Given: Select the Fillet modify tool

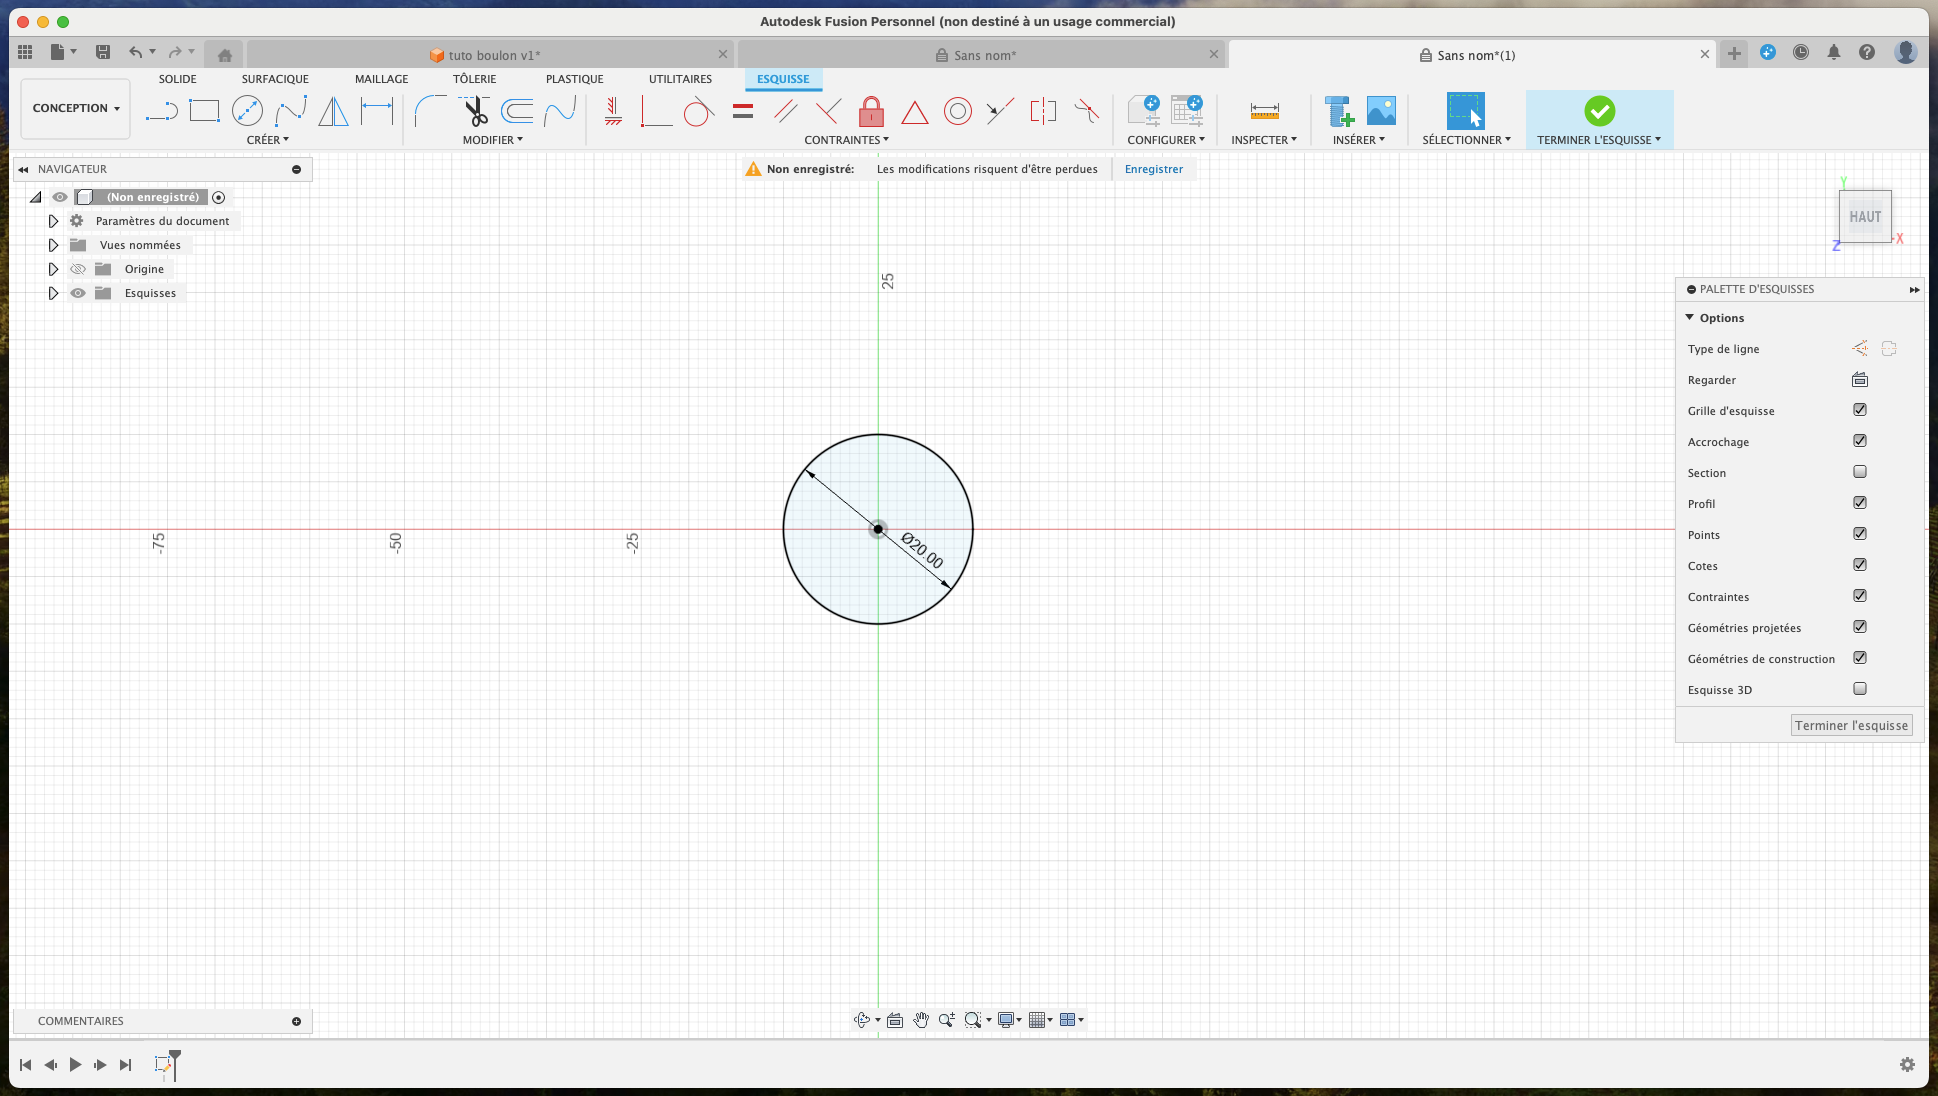Looking at the screenshot, I should click(430, 111).
